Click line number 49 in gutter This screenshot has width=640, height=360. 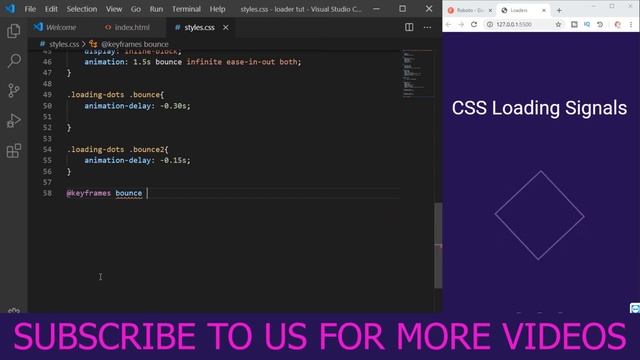(x=47, y=95)
